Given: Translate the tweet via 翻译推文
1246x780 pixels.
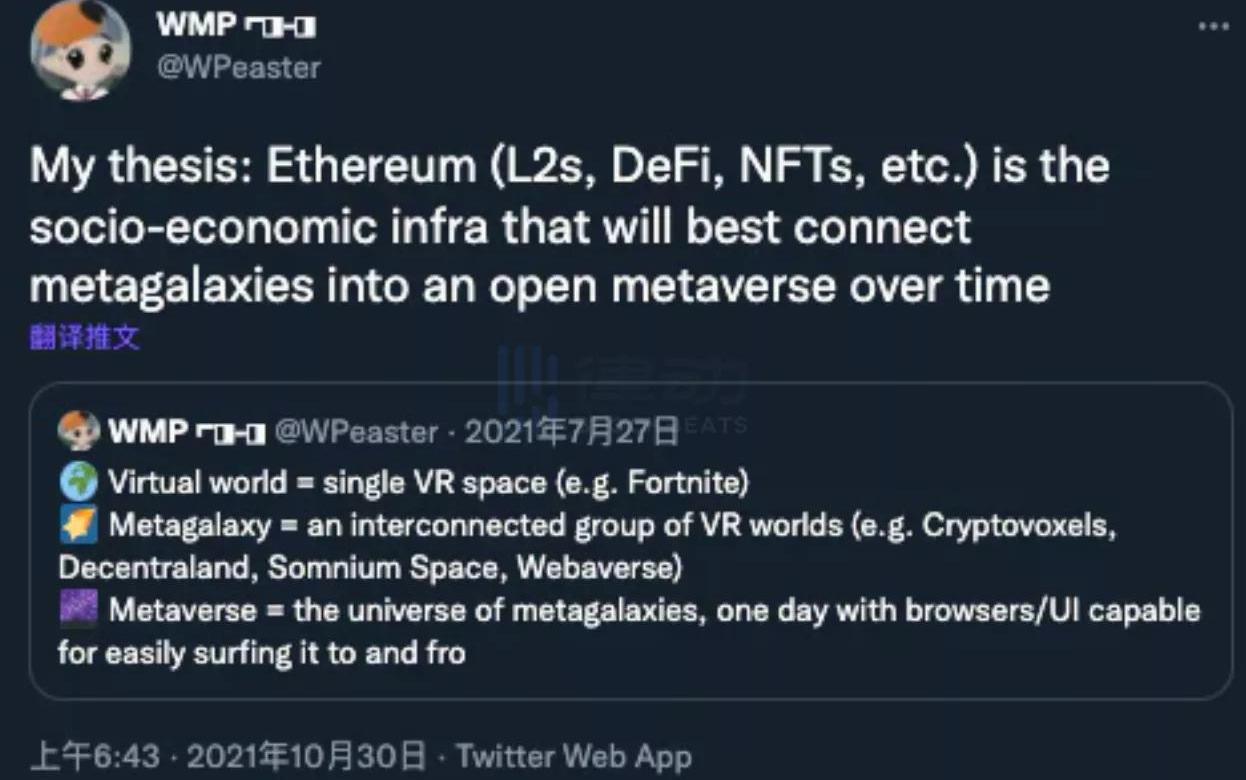Looking at the screenshot, I should pyautogui.click(x=84, y=338).
